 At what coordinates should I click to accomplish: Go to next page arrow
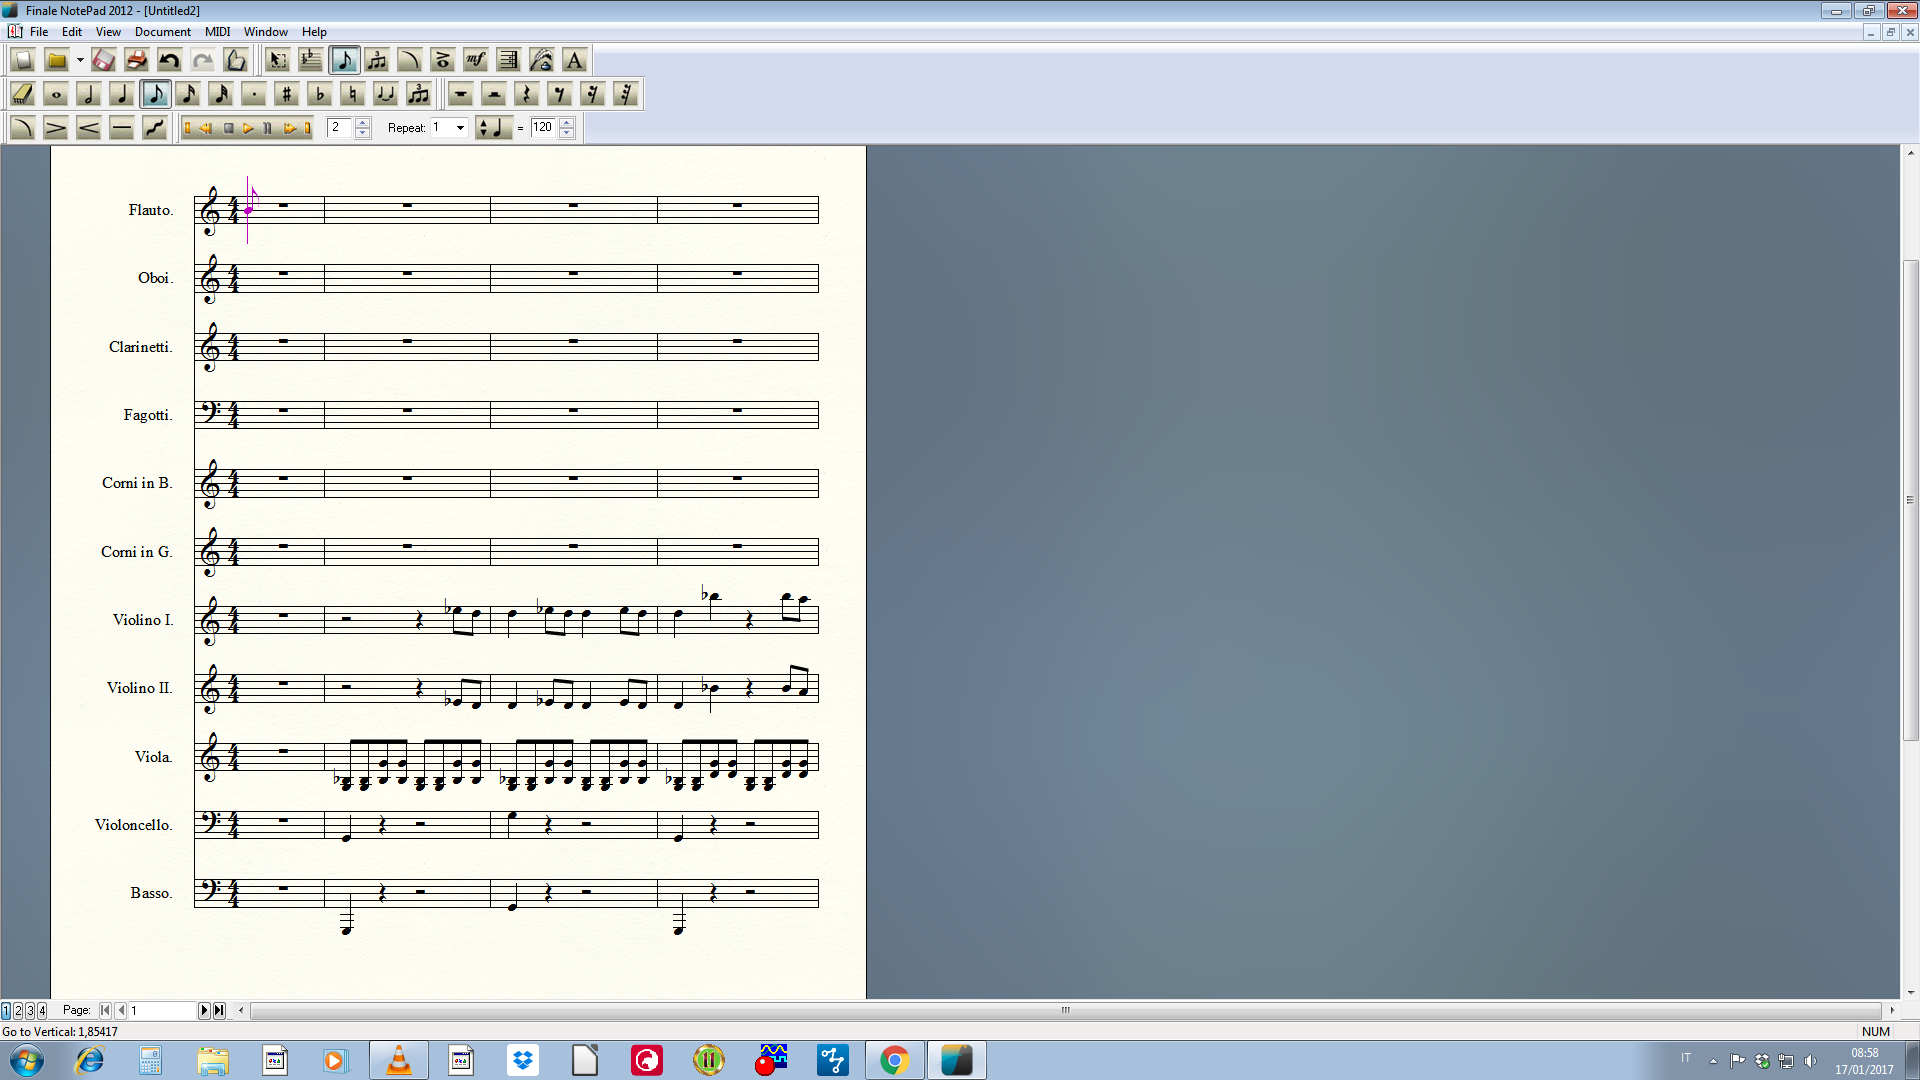click(204, 1011)
